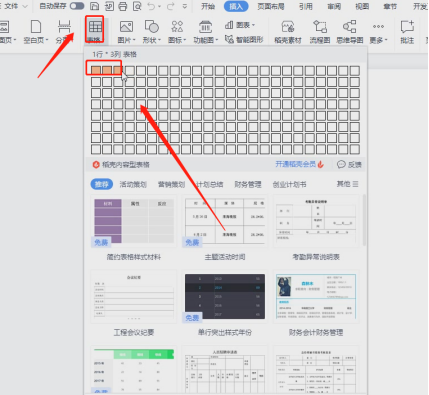Go to the 引用 ribbon tab
This screenshot has height=395, width=429.
[x=306, y=6]
